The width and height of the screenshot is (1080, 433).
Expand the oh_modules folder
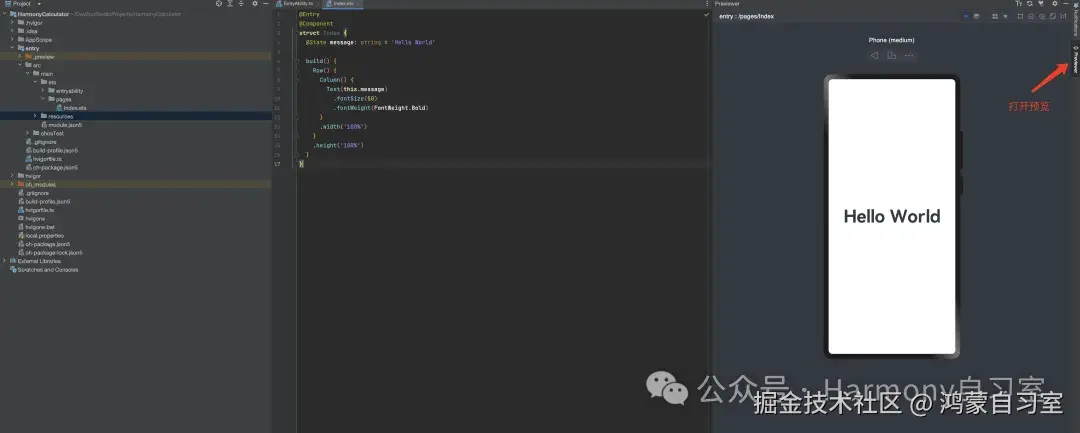tap(12, 184)
